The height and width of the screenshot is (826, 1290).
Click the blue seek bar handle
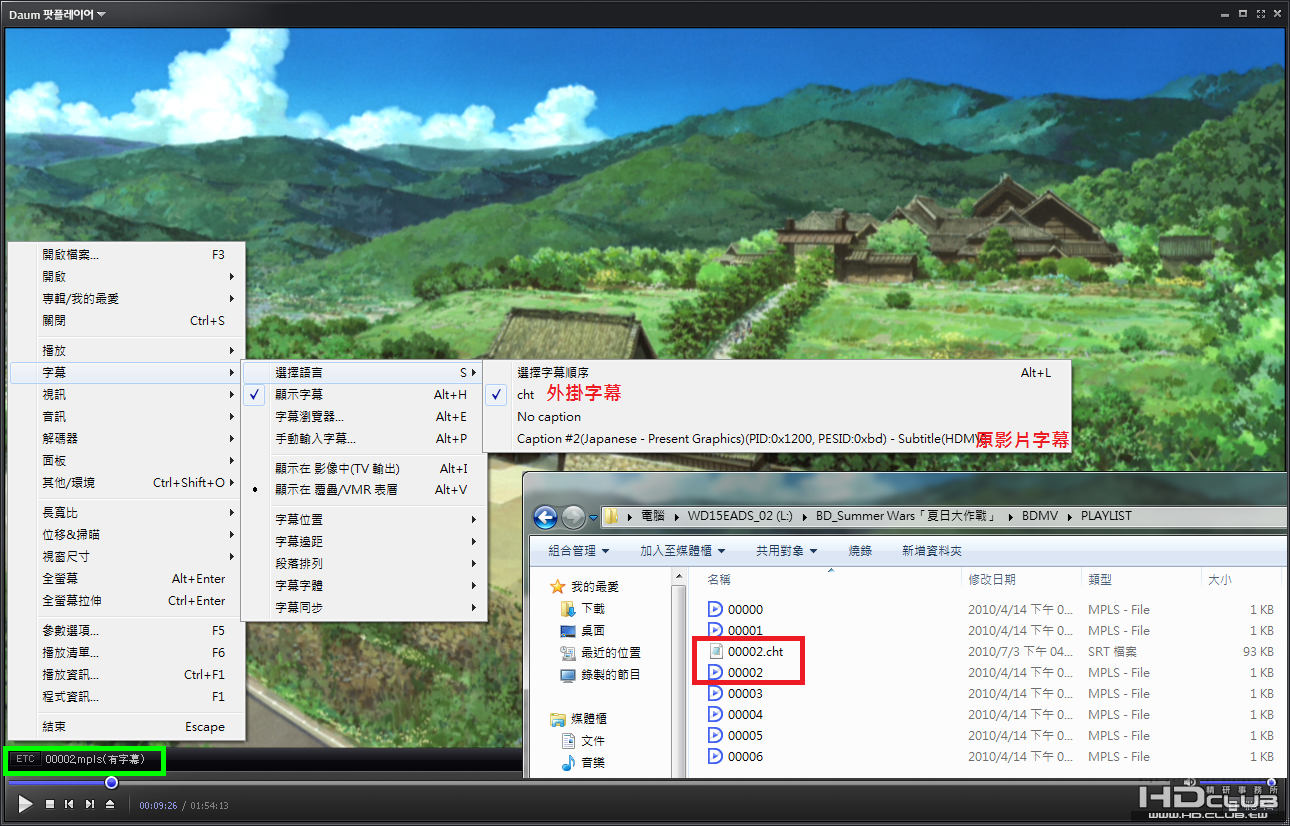[x=111, y=782]
